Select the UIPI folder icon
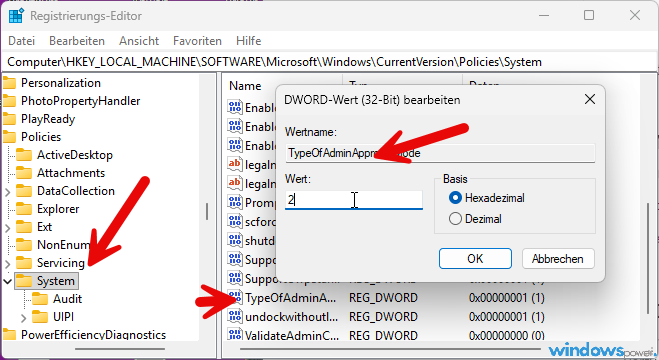This screenshot has height=360, width=659. 40,317
